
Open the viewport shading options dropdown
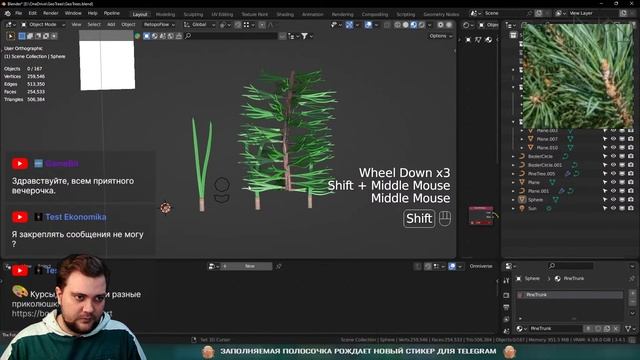[429, 25]
